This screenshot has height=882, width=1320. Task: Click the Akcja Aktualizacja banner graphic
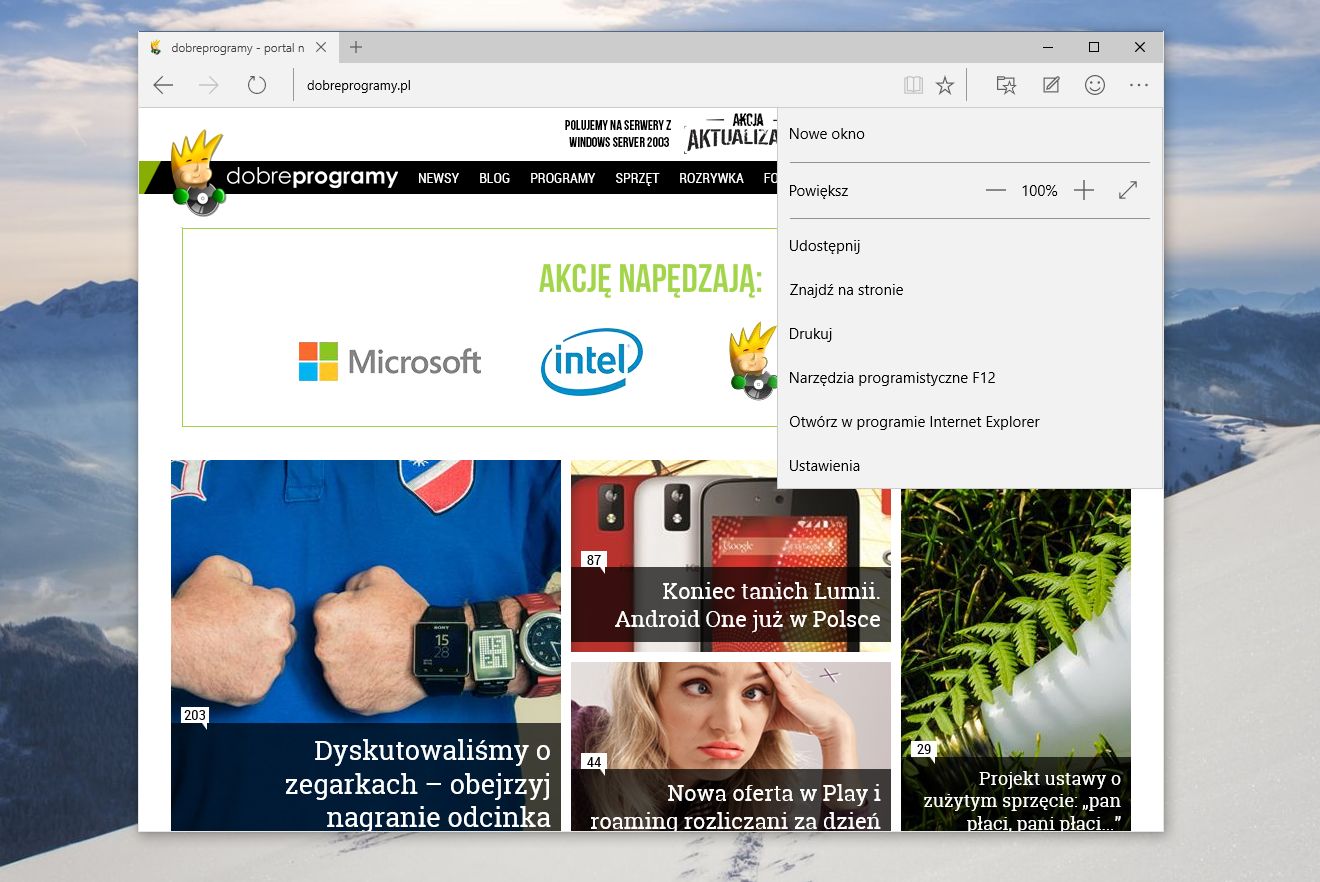pyautogui.click(x=731, y=133)
